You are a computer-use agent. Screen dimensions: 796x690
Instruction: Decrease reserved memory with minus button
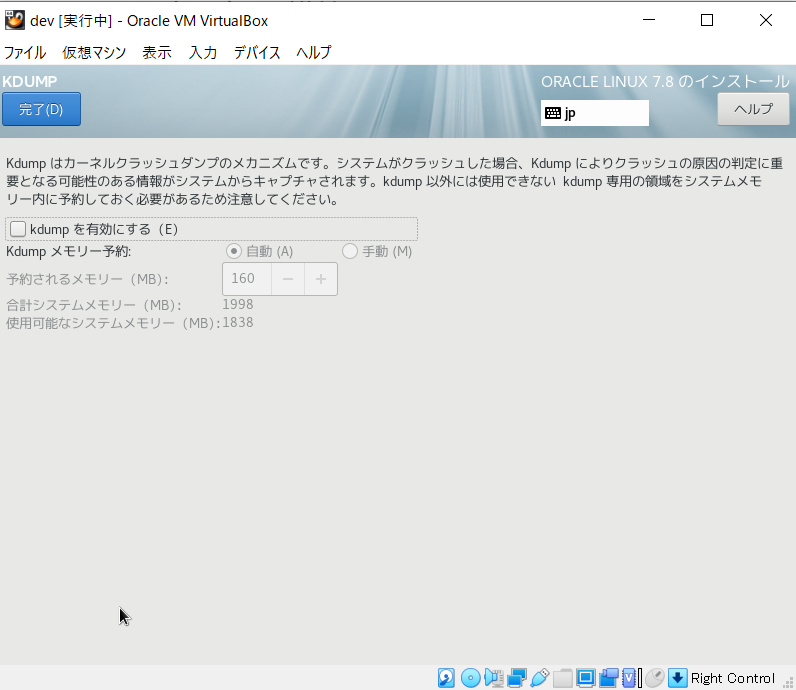pos(288,279)
